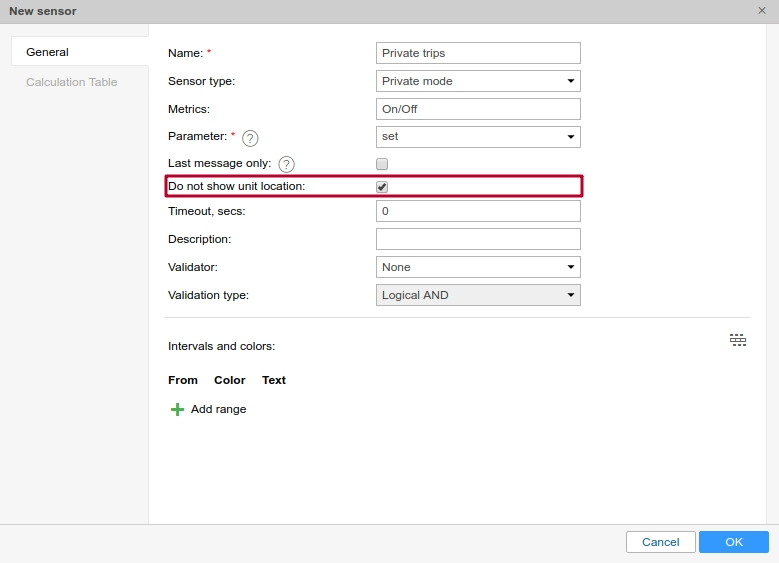Image resolution: width=779 pixels, height=563 pixels.
Task: Click the green plus Add range icon
Action: point(177,409)
